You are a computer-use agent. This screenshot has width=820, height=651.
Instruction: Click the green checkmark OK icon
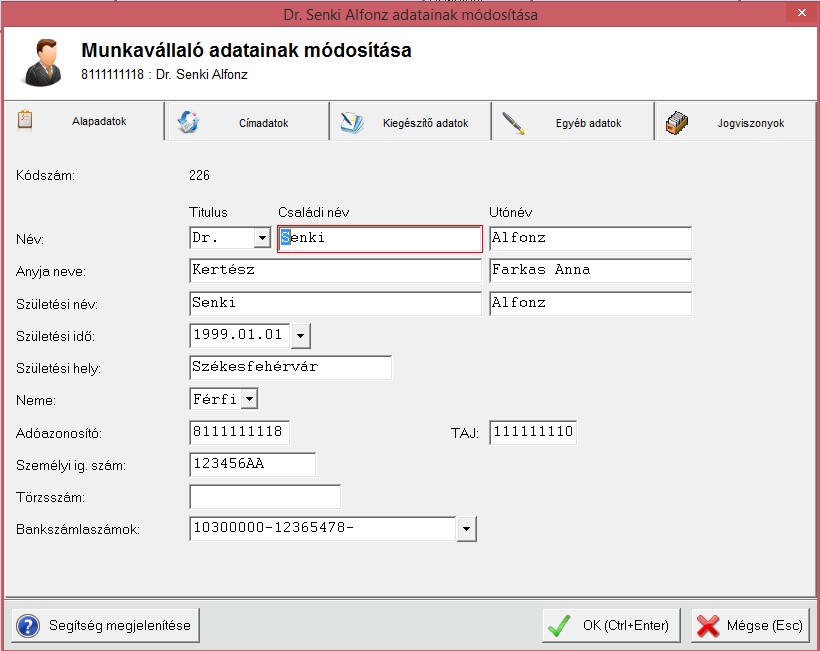558,626
